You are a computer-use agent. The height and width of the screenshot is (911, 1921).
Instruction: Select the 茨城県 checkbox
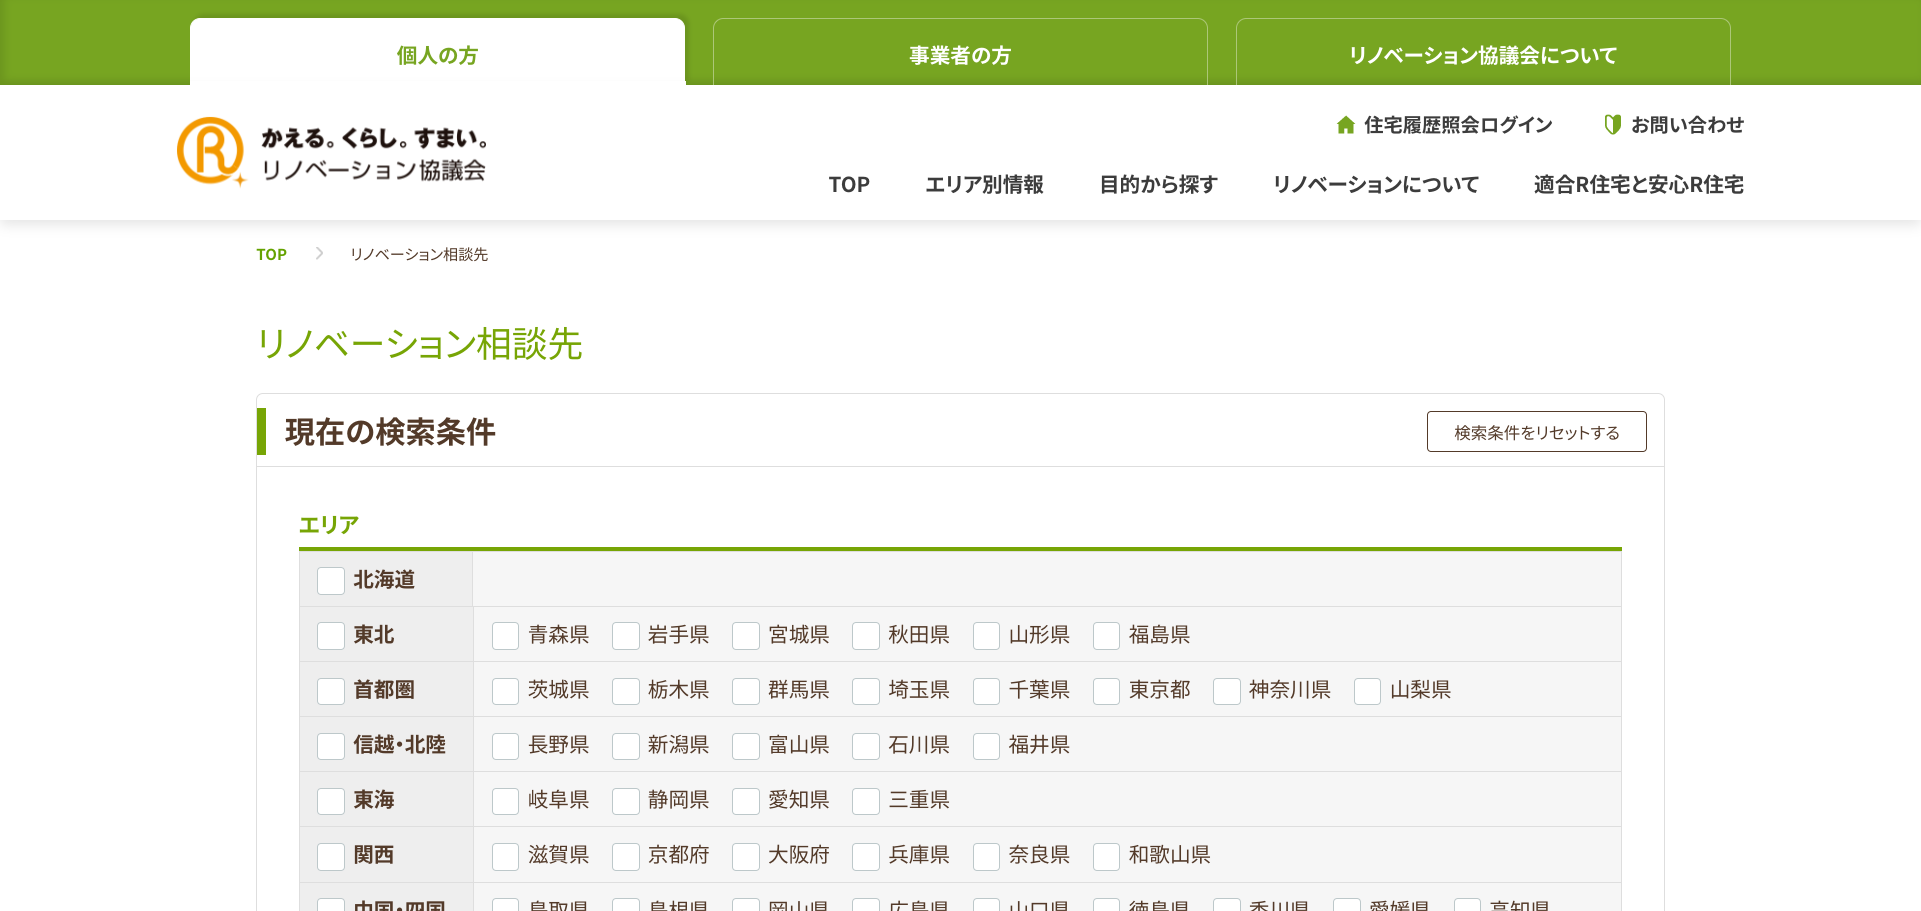(506, 691)
